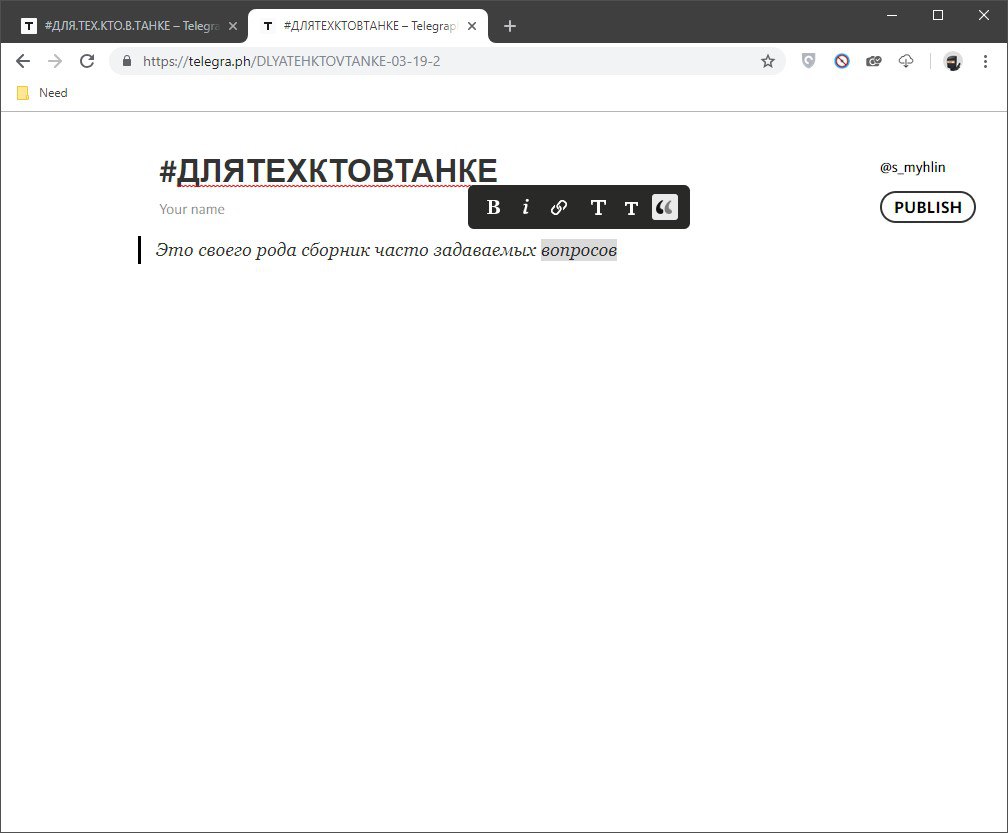Toggle blockquote formatting button
This screenshot has height=833, width=1008.
(665, 207)
